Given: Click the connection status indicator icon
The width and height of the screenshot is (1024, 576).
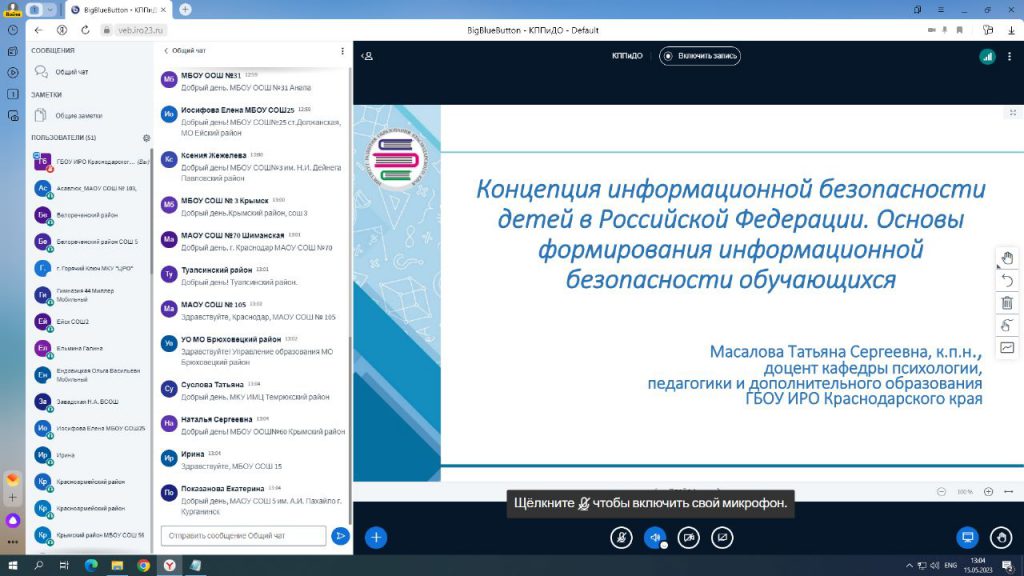Looking at the screenshot, I should pyautogui.click(x=987, y=57).
